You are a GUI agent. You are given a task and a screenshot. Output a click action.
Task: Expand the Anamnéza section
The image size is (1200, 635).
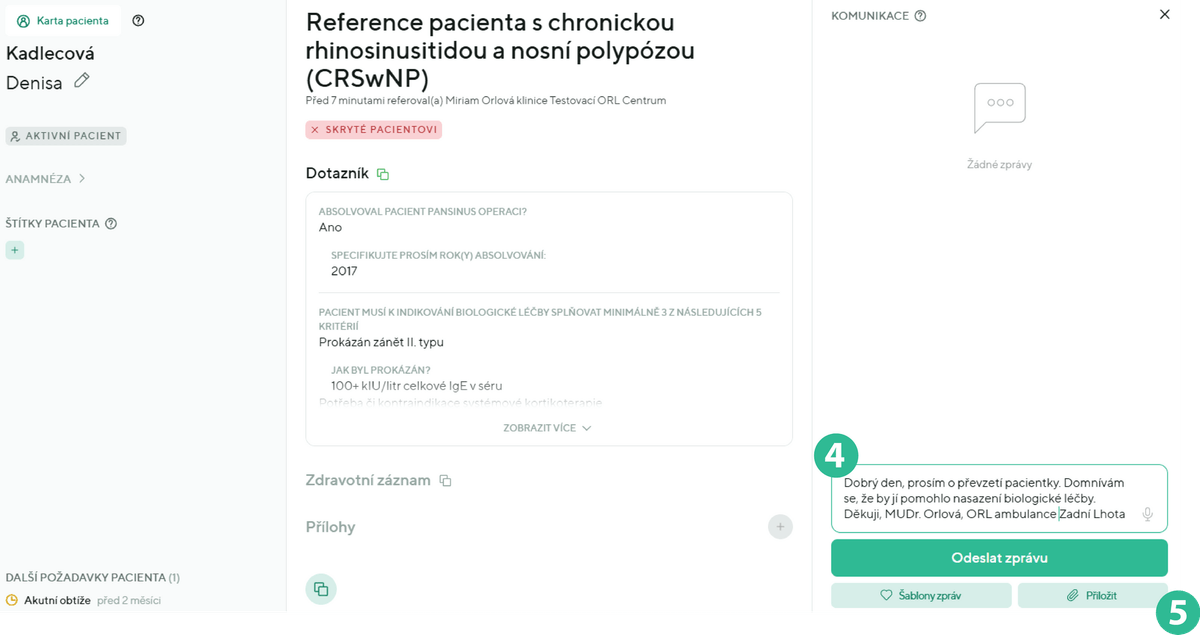46,179
